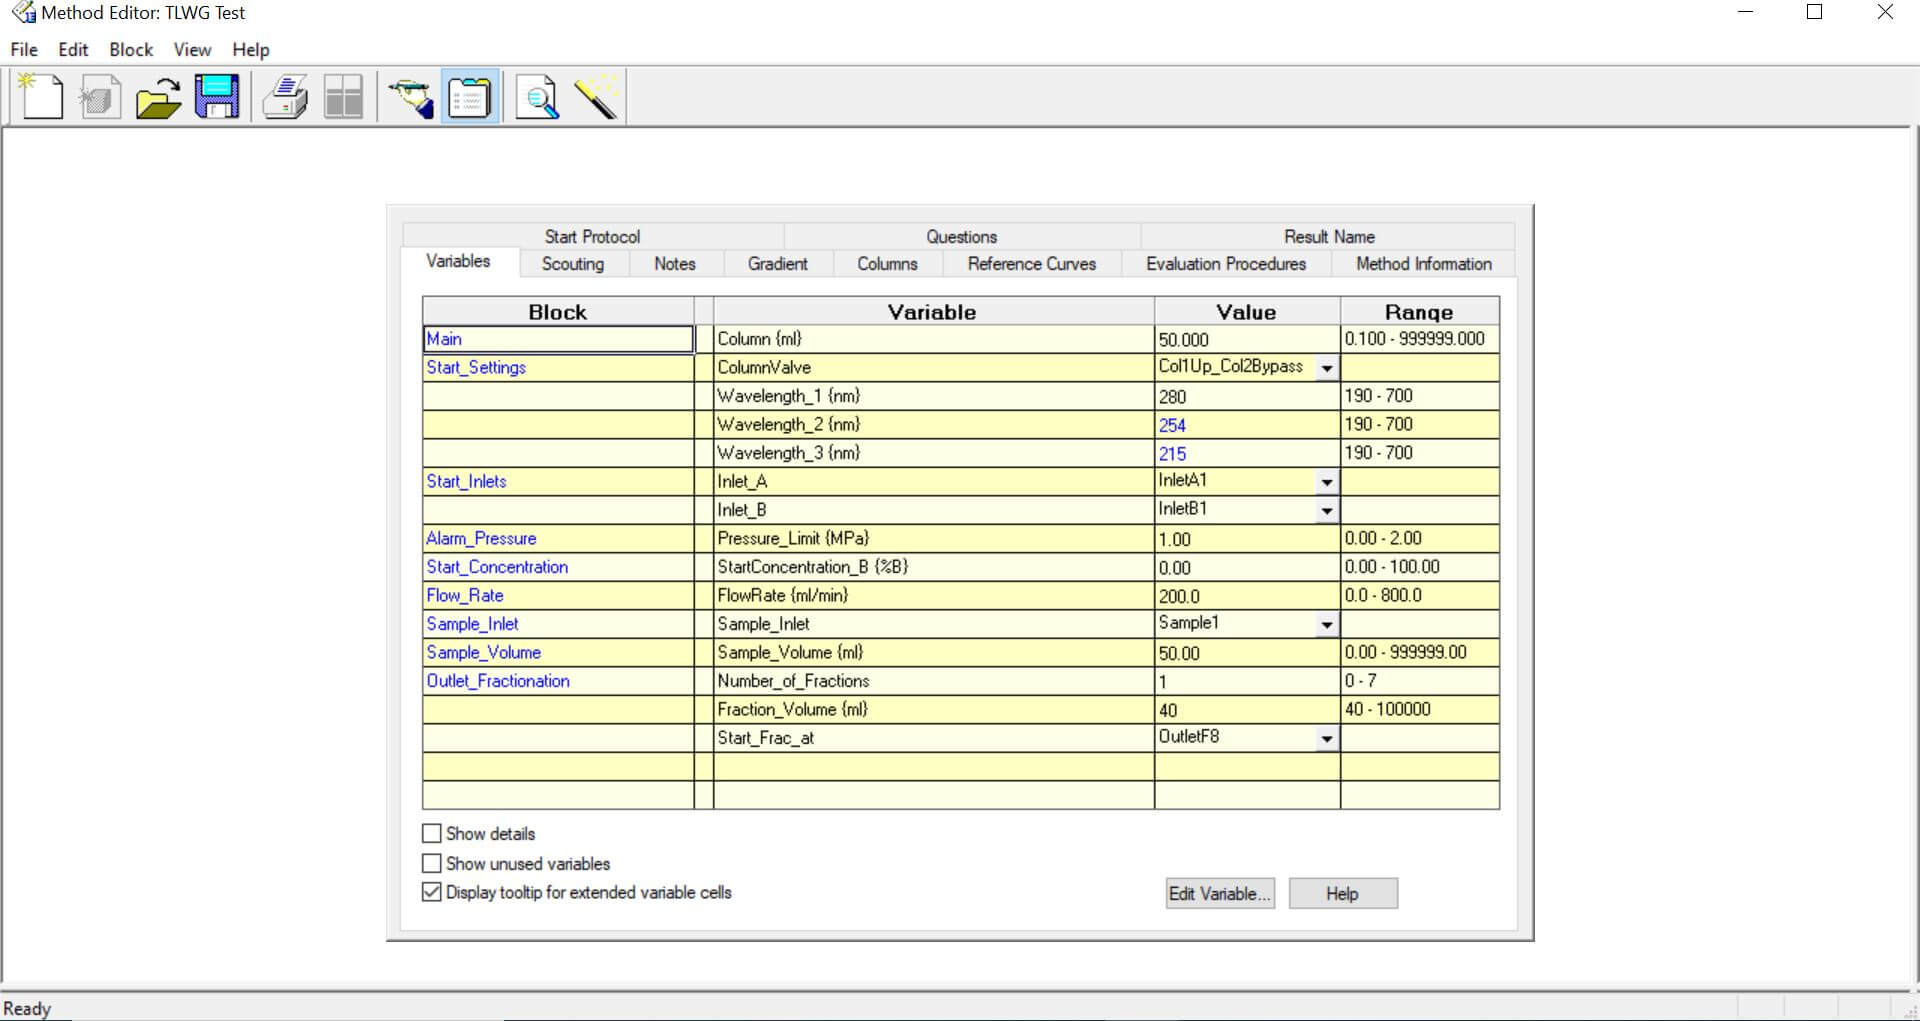This screenshot has width=1920, height=1021.
Task: Click the magnifier document preview icon
Action: pyautogui.click(x=537, y=98)
